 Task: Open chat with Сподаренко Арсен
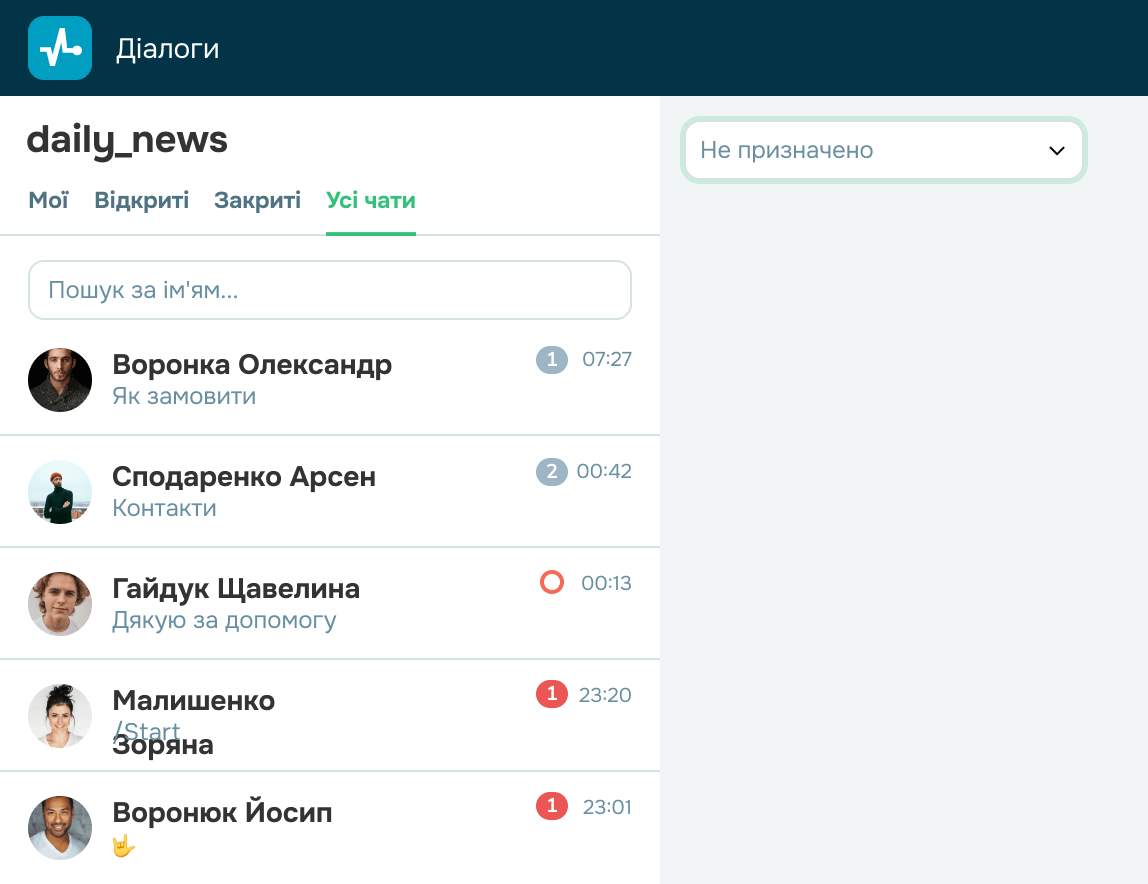pyautogui.click(x=329, y=491)
